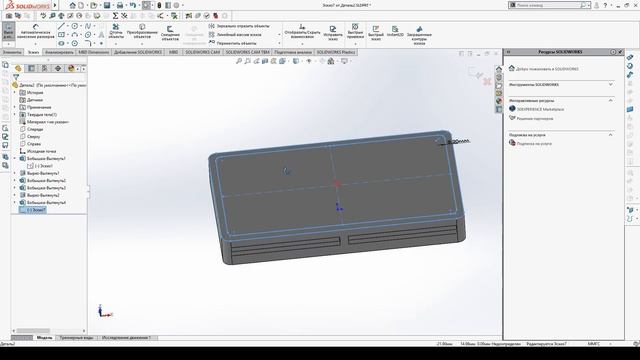Select Эскиз7 in the feature tree

pos(33,210)
